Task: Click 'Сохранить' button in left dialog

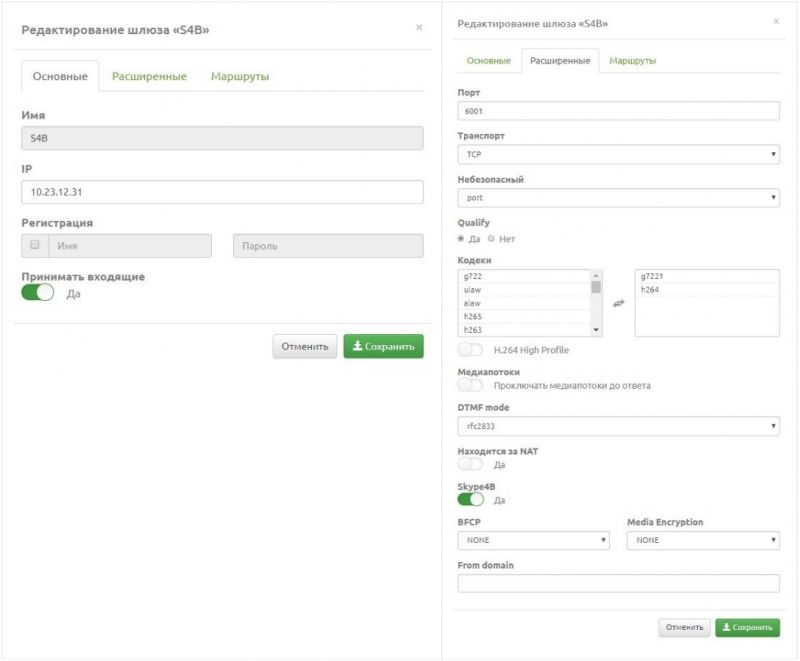Action: coord(383,346)
